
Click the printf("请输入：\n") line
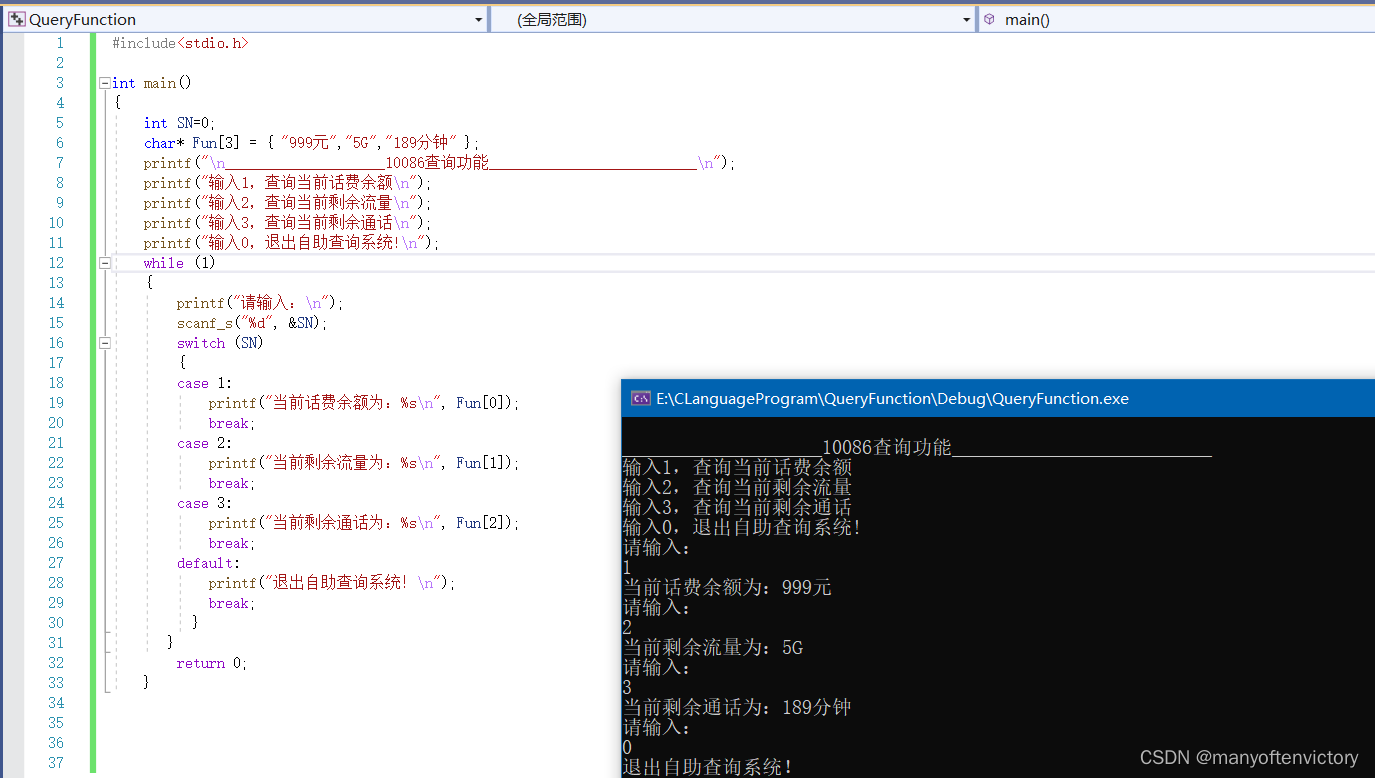(260, 303)
